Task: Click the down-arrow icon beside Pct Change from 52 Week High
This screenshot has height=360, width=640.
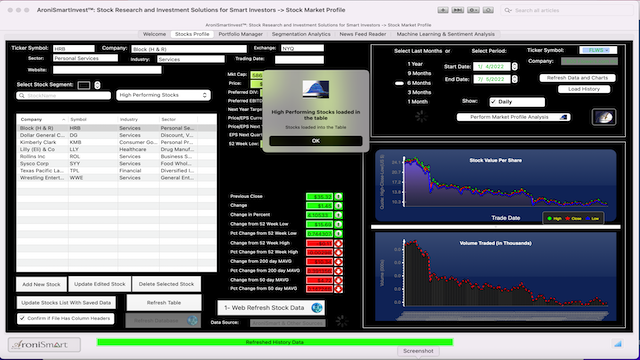Action: (338, 253)
